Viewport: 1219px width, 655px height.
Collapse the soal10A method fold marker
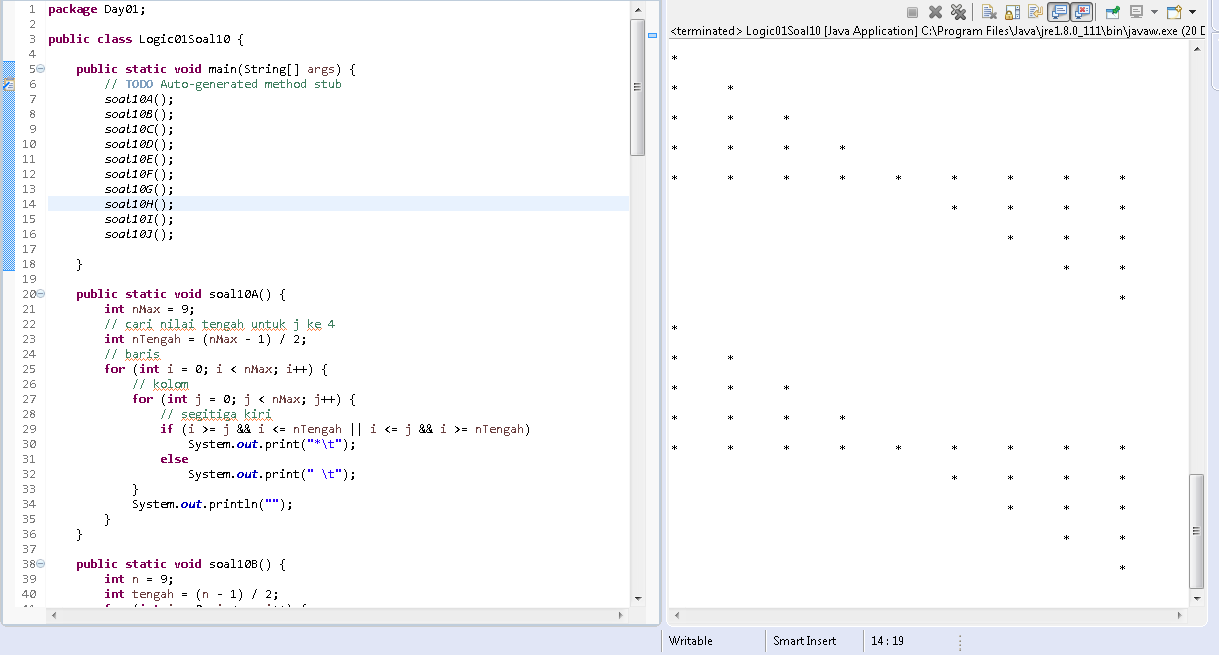[39, 293]
